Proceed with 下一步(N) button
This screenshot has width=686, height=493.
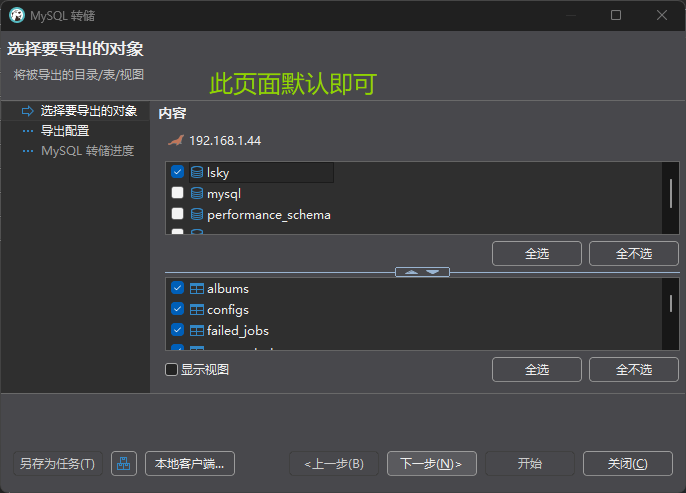click(432, 463)
